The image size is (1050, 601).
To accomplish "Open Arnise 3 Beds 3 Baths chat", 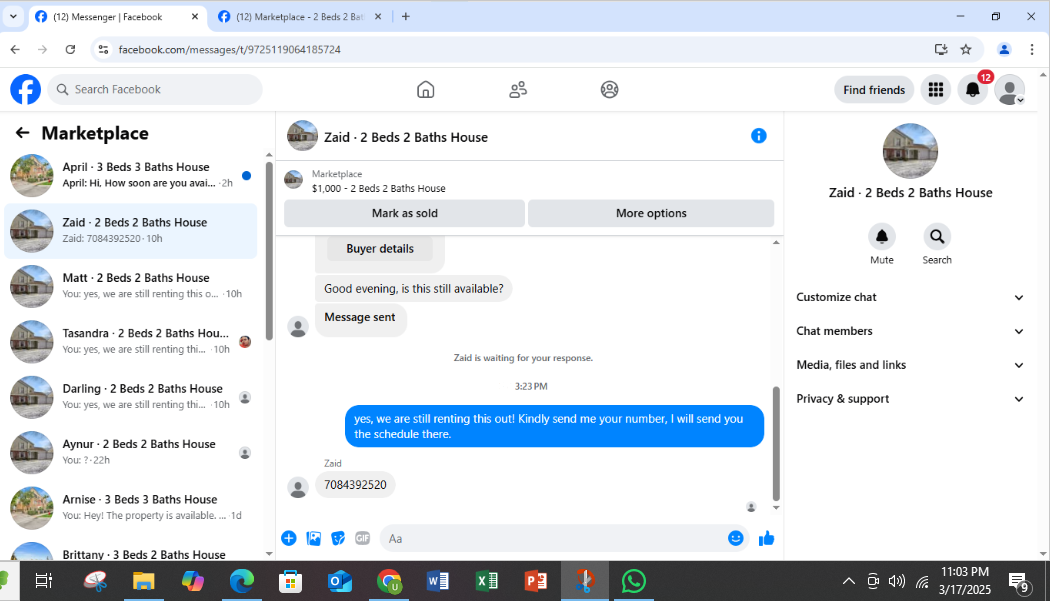I will point(131,508).
